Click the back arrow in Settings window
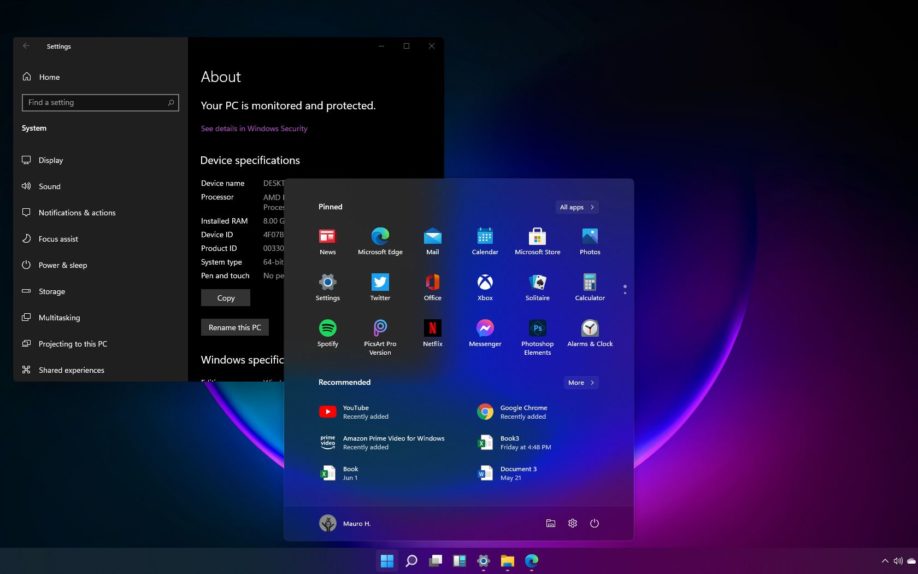The image size is (918, 574). point(26,46)
